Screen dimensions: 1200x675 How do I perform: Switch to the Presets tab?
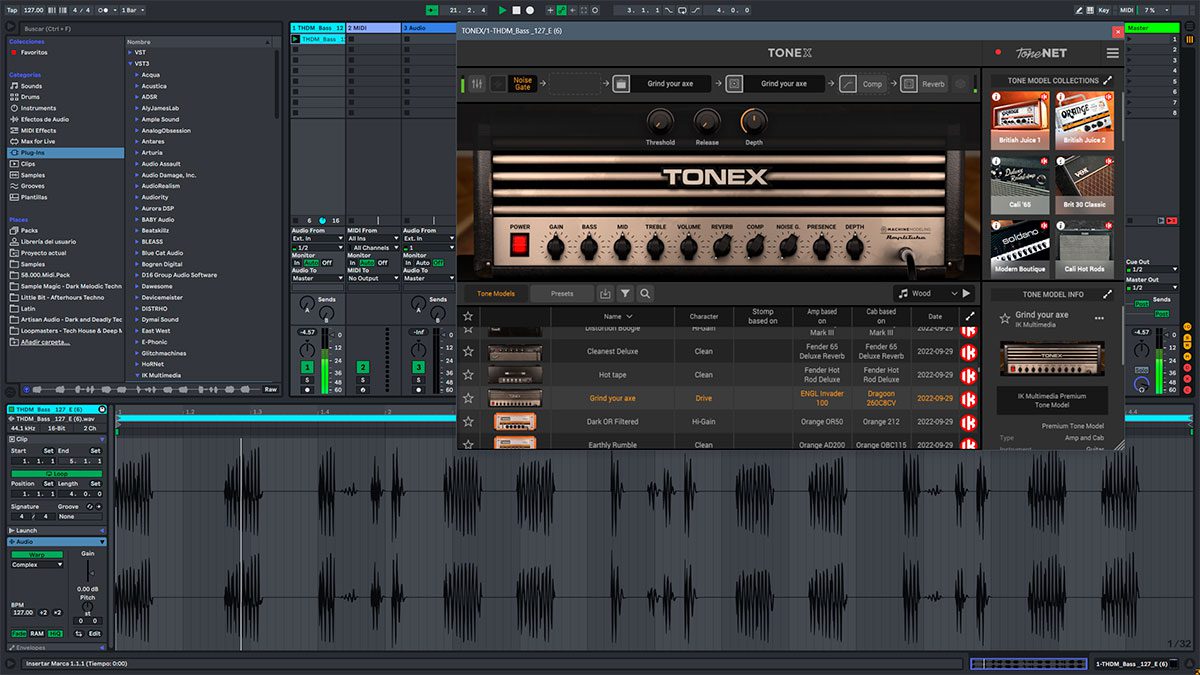click(562, 294)
